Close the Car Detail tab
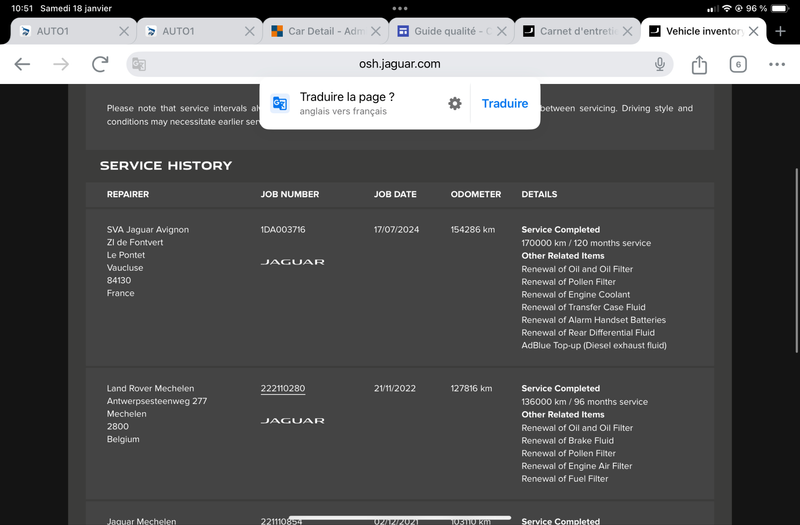The height and width of the screenshot is (525, 800). click(376, 31)
